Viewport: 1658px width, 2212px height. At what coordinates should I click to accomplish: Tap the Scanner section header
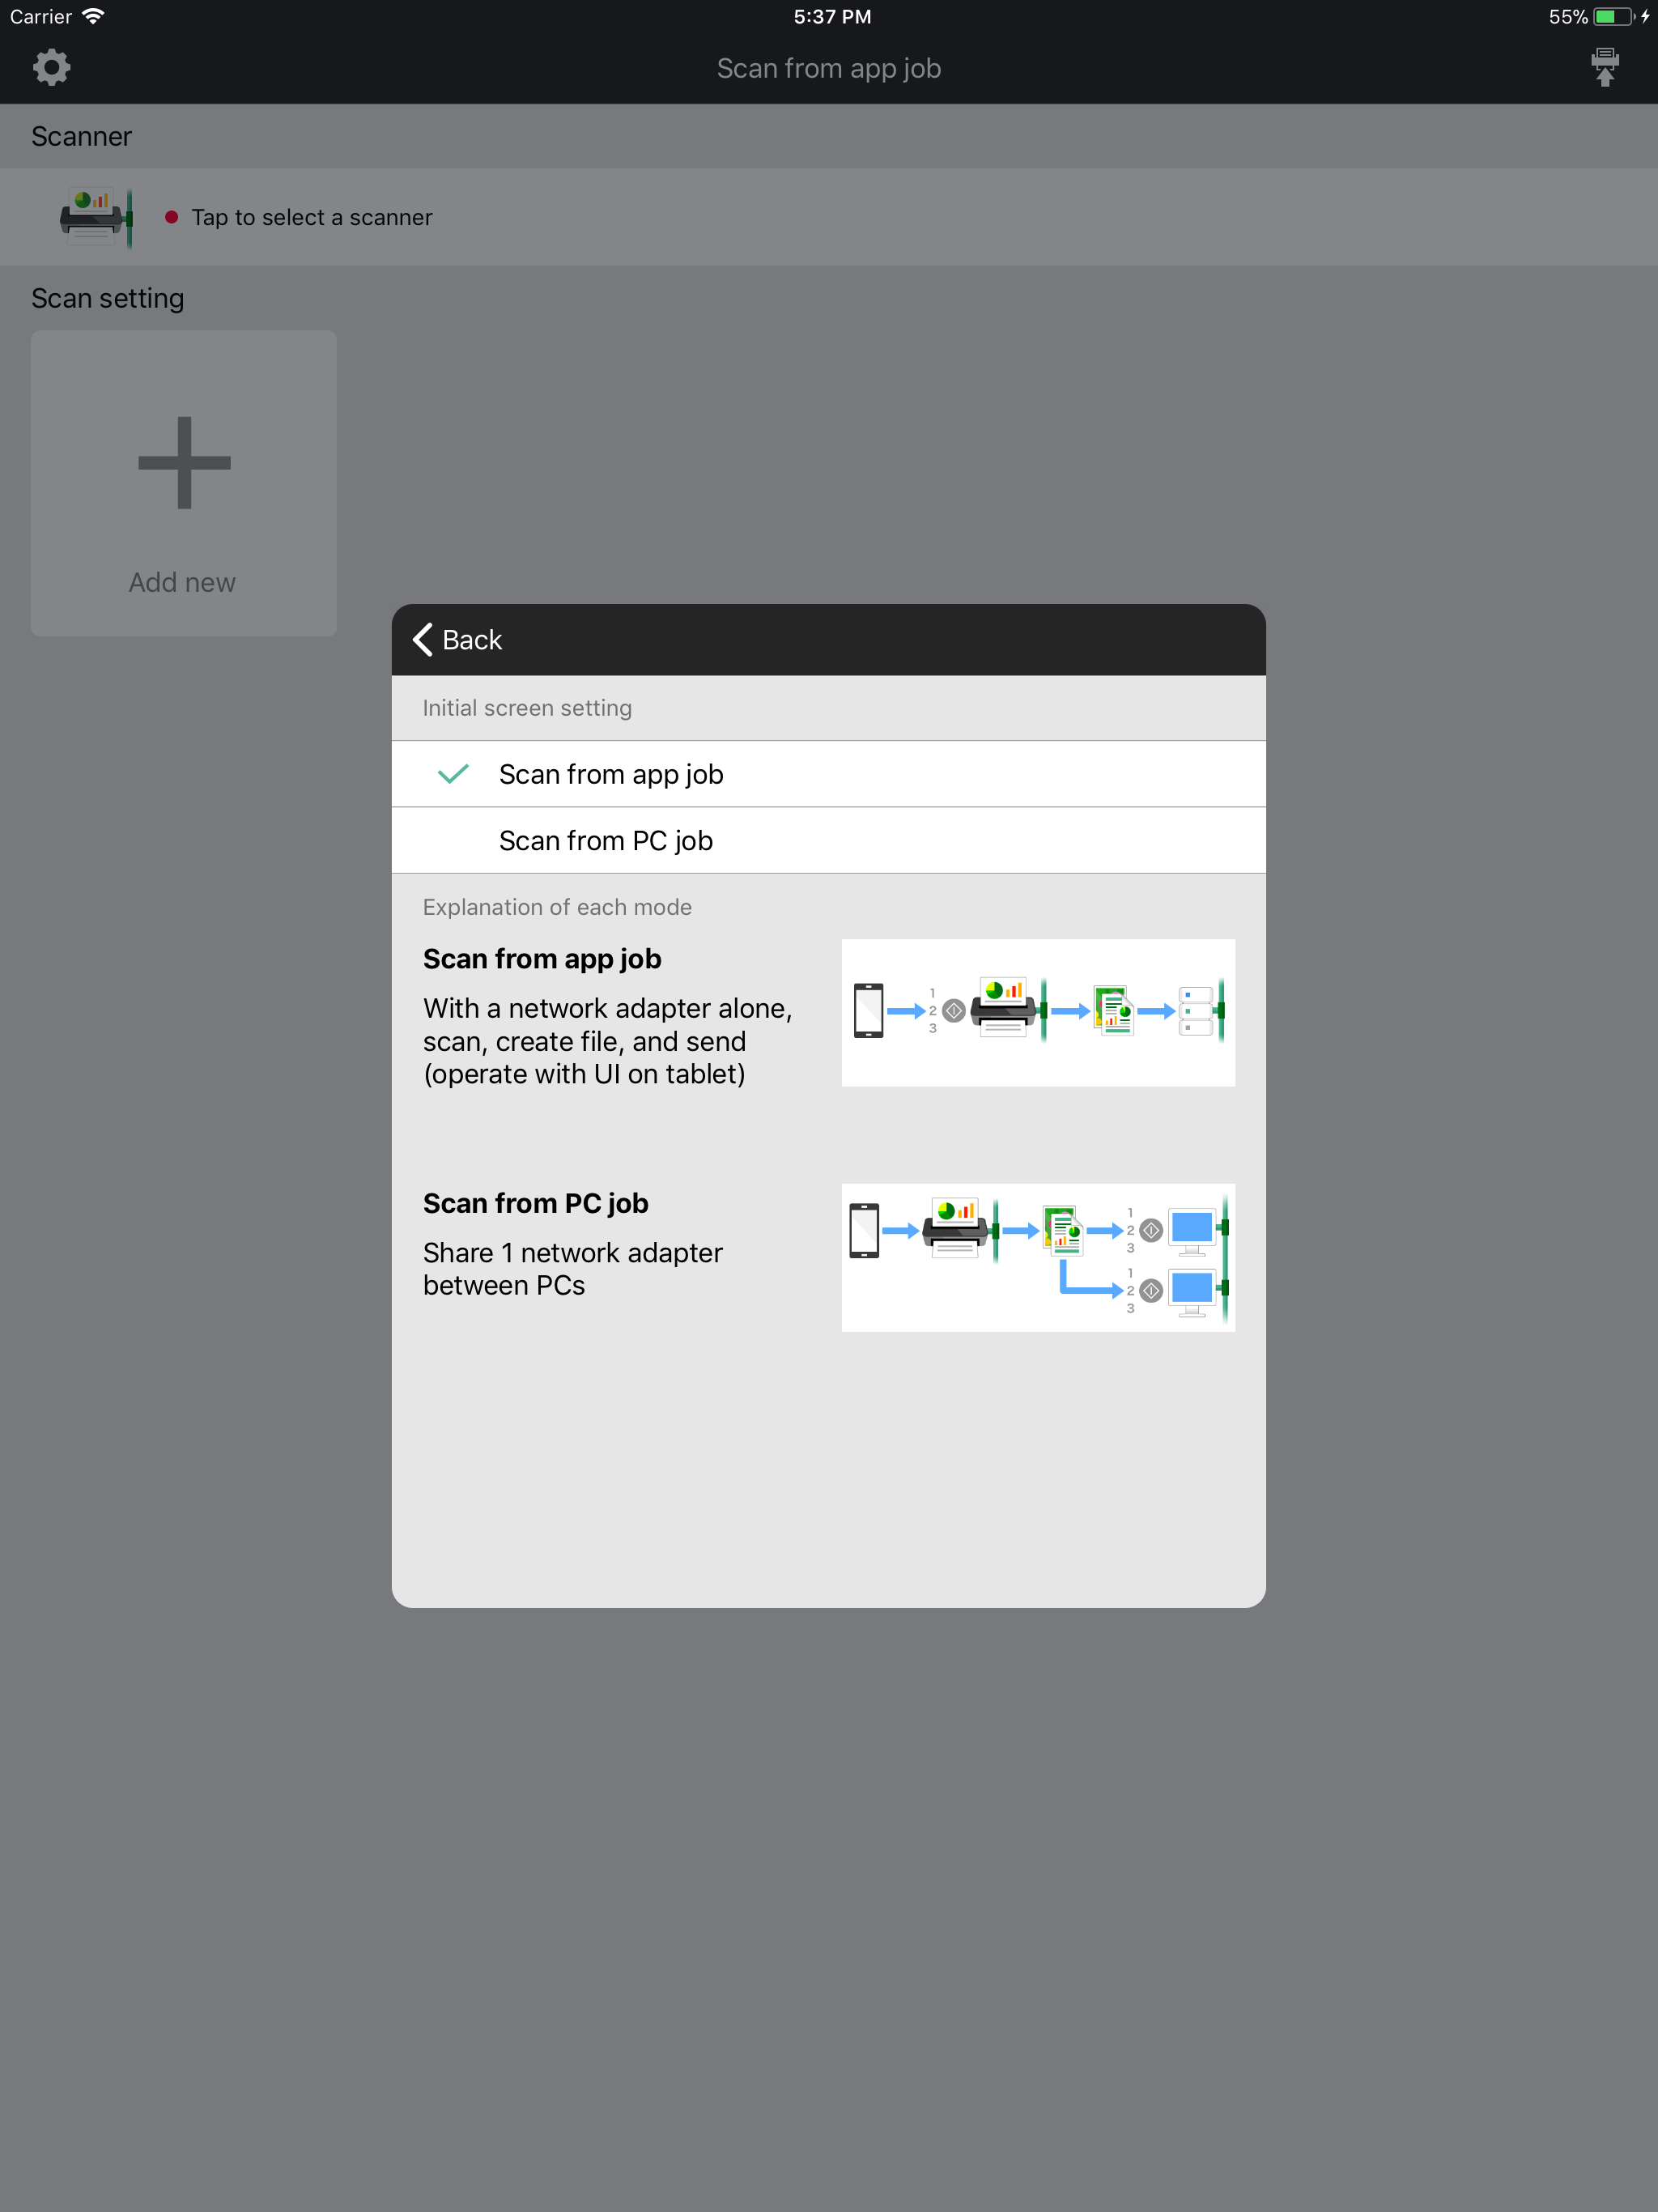(x=81, y=136)
